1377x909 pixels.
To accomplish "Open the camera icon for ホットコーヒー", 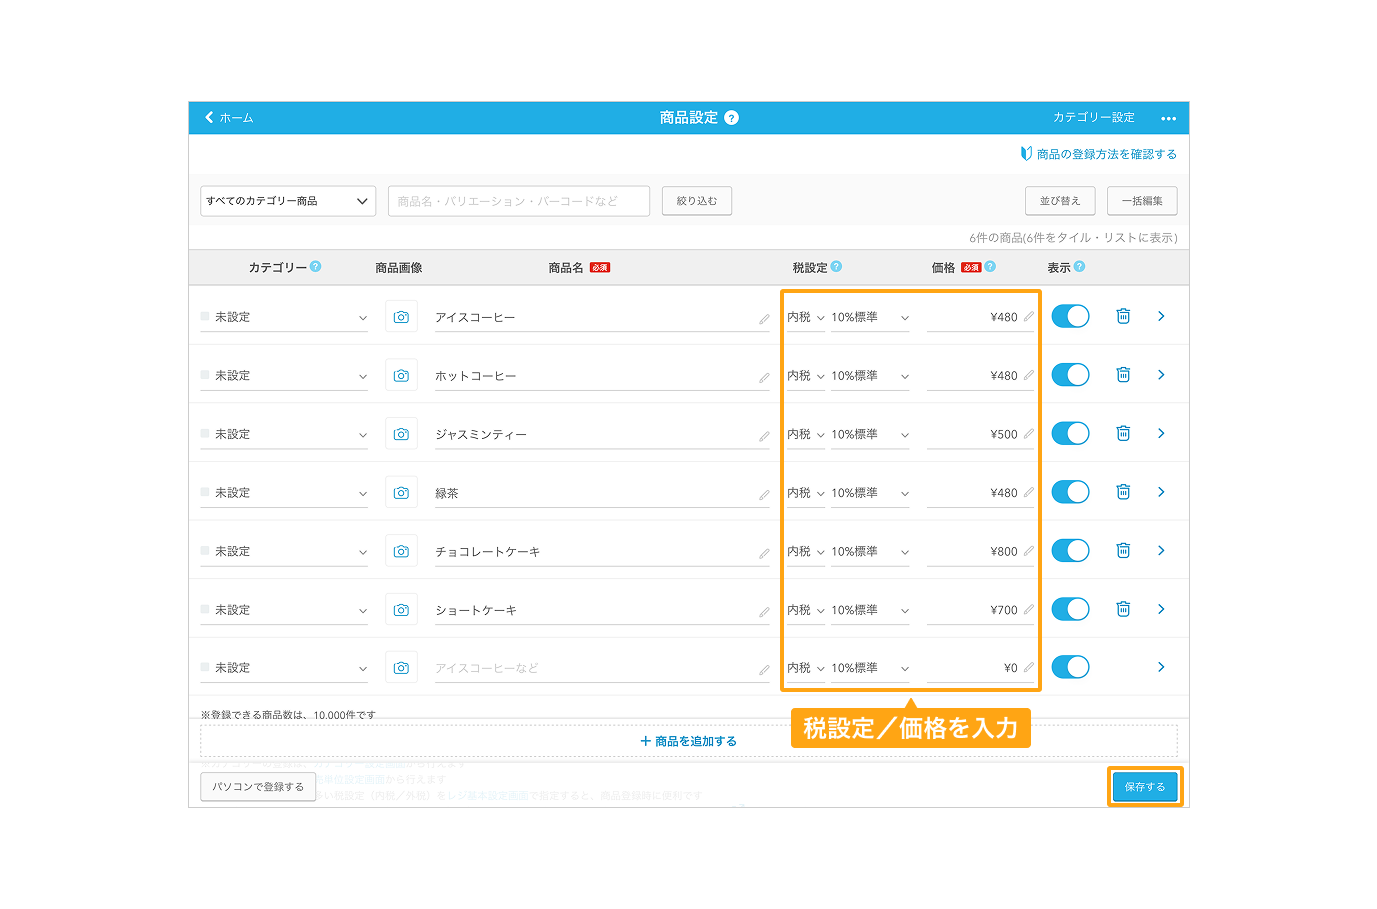I will point(401,376).
